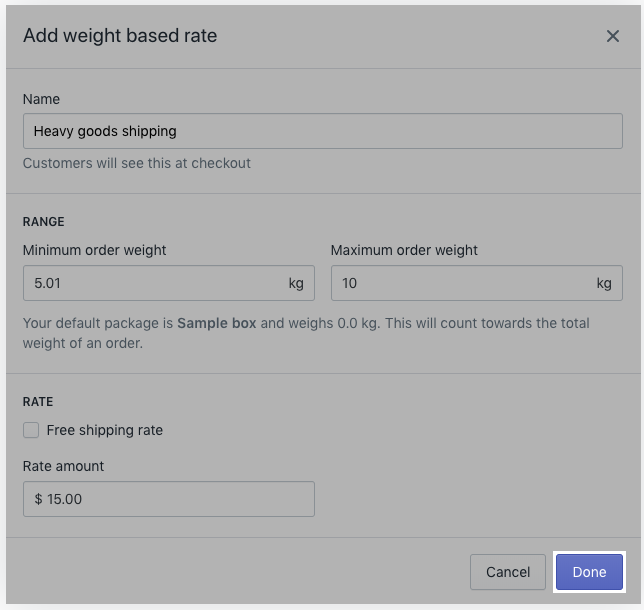Click the kg unit in Minimum weight
Viewport: 644px width, 610px height.
pyautogui.click(x=296, y=283)
